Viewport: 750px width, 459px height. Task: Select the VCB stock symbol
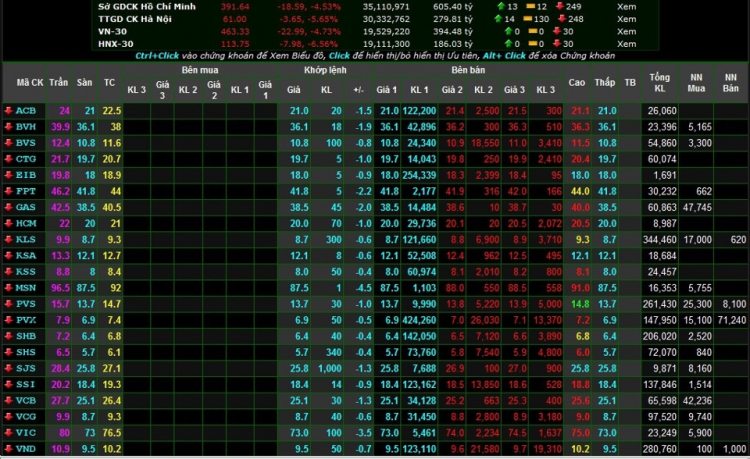[x=26, y=401]
